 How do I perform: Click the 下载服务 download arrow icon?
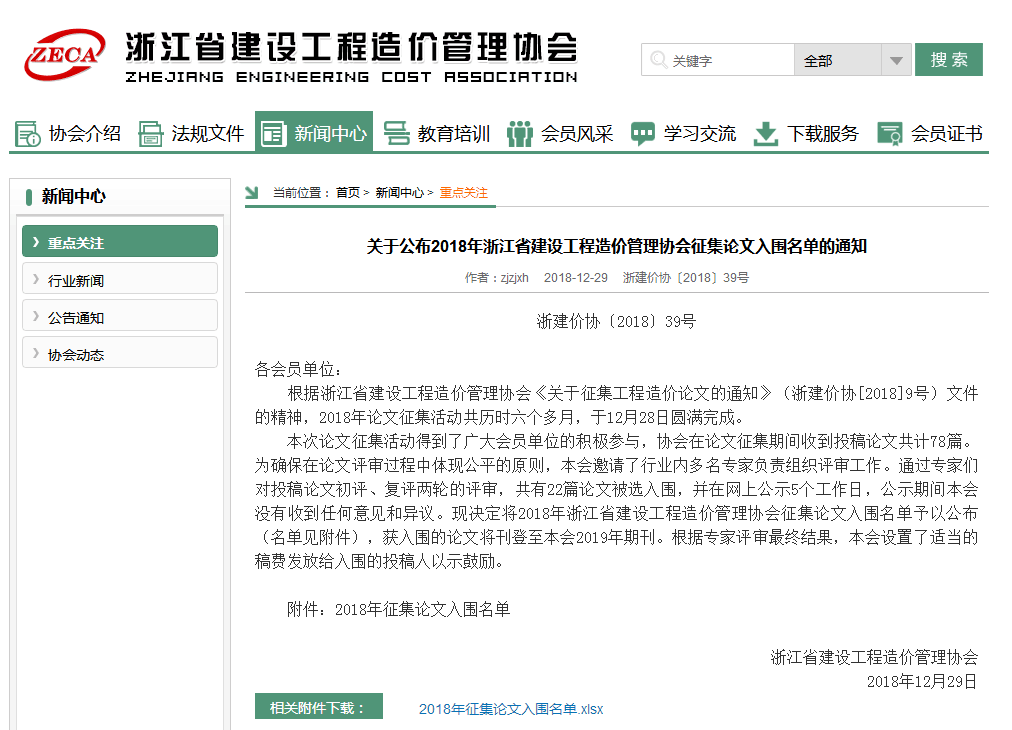tap(765, 134)
